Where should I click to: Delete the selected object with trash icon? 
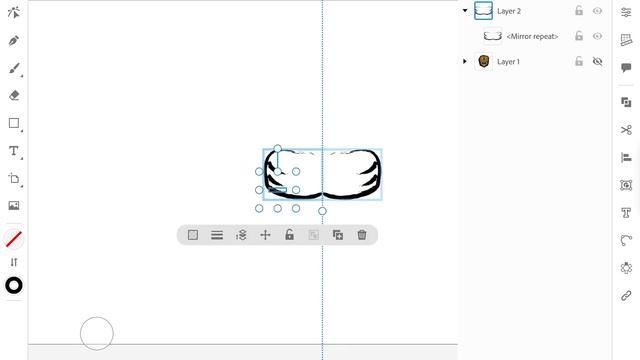coord(362,235)
